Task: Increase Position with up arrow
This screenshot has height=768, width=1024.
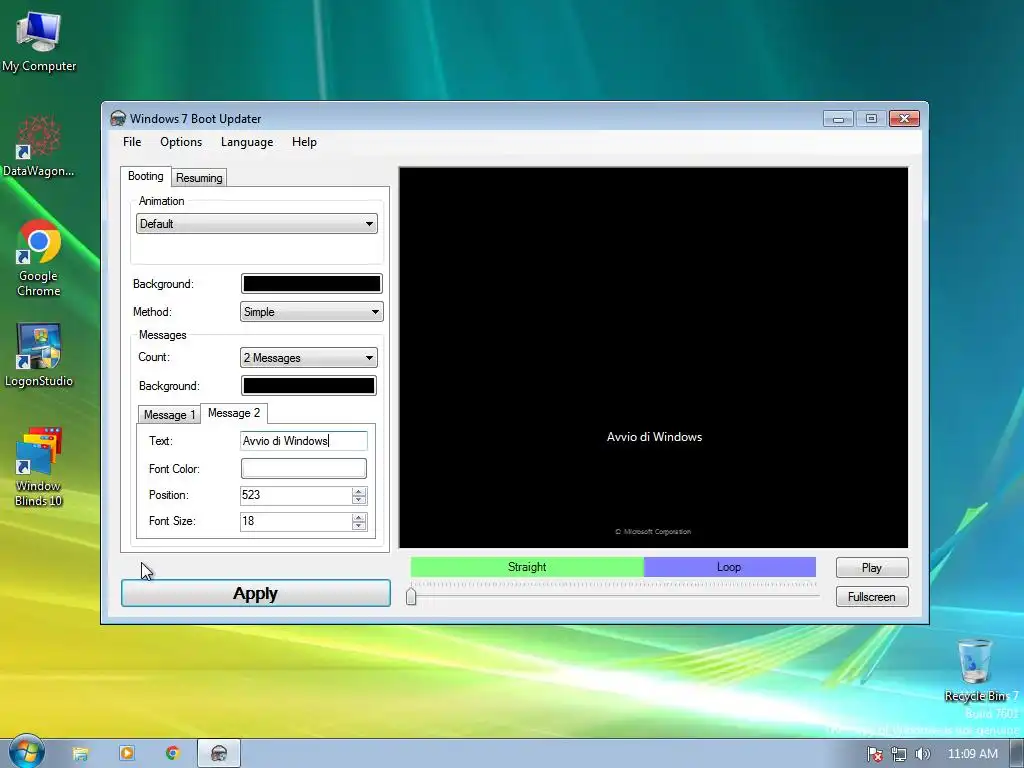Action: [359, 491]
